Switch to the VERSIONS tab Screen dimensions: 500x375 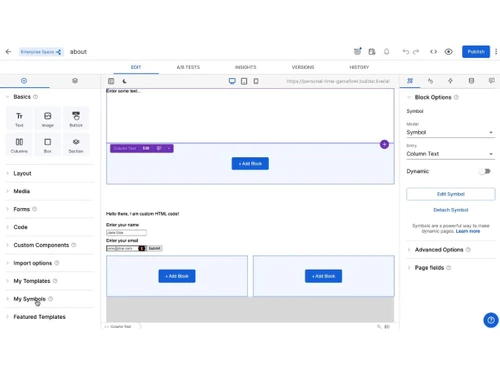pos(303,67)
